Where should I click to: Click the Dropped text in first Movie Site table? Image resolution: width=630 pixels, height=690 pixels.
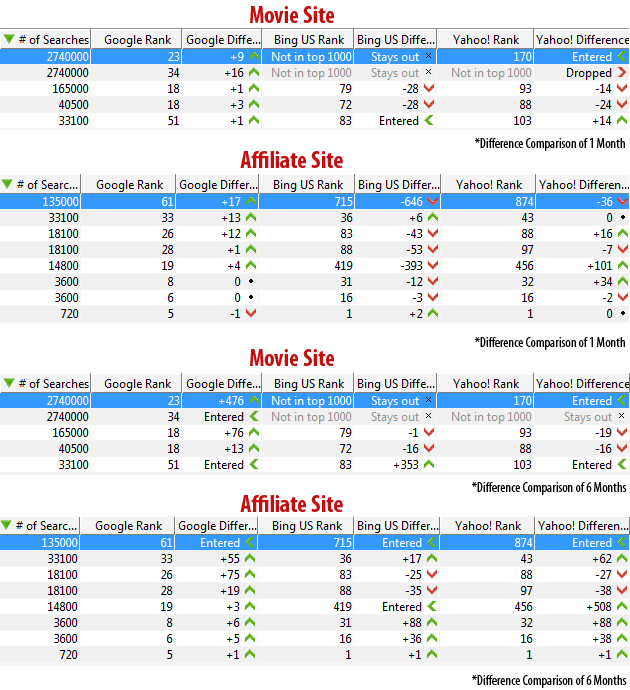click(589, 73)
